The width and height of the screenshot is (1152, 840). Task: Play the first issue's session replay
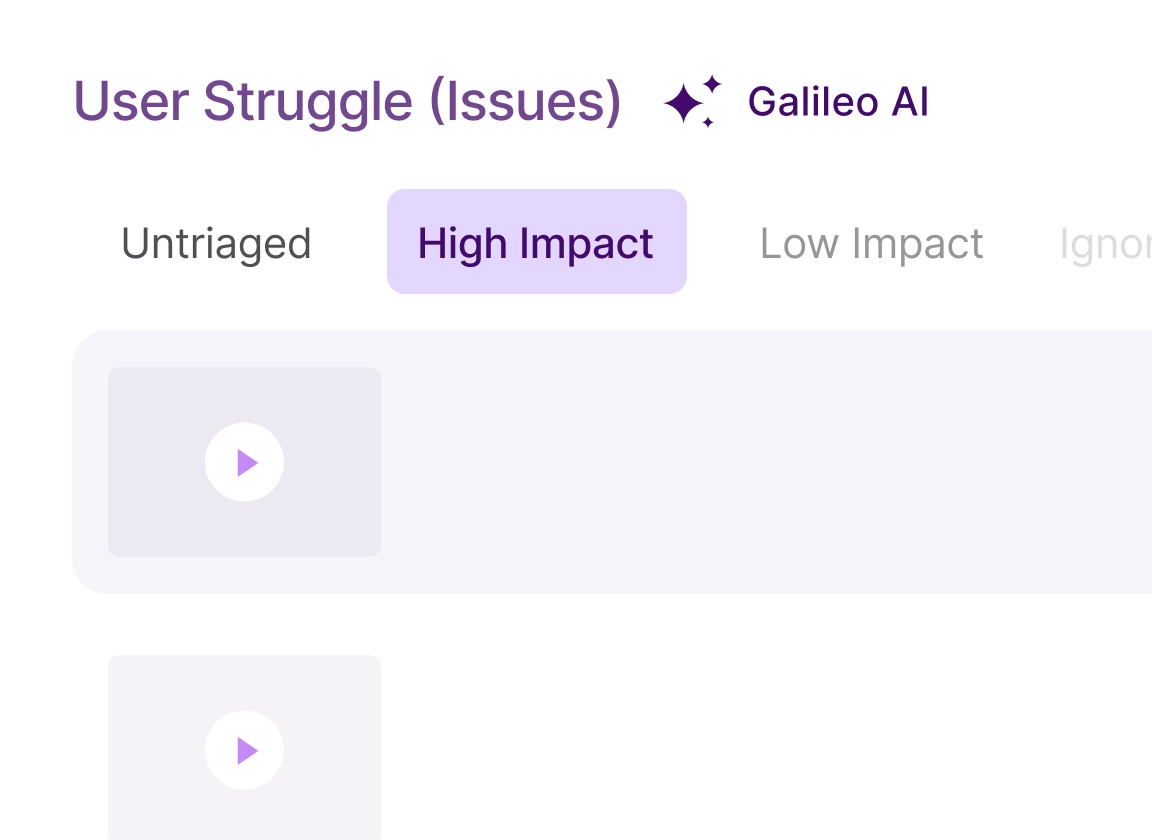pyautogui.click(x=245, y=462)
